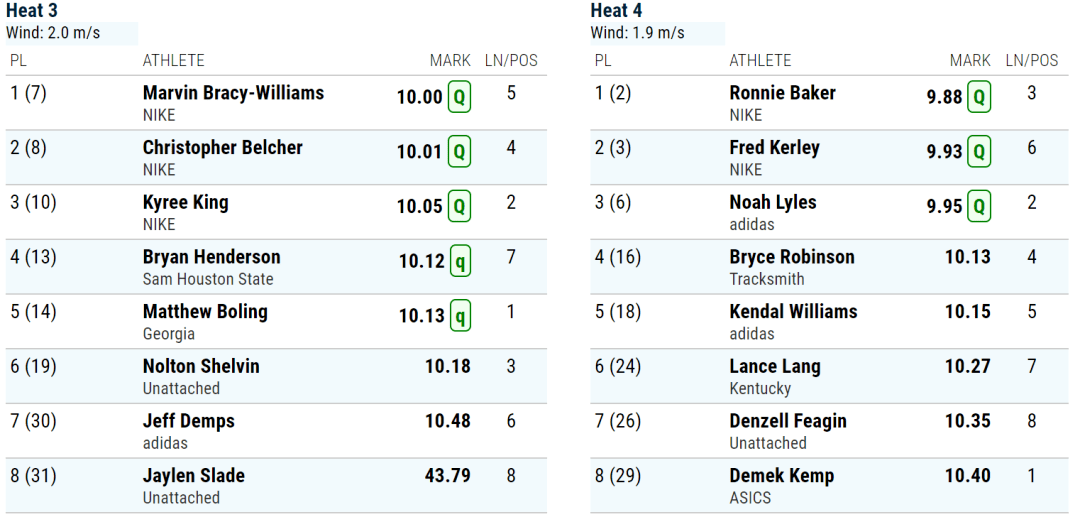Click the Q badge beside Ronnie Baker
The height and width of the screenshot is (517, 1080).
pos(979,97)
